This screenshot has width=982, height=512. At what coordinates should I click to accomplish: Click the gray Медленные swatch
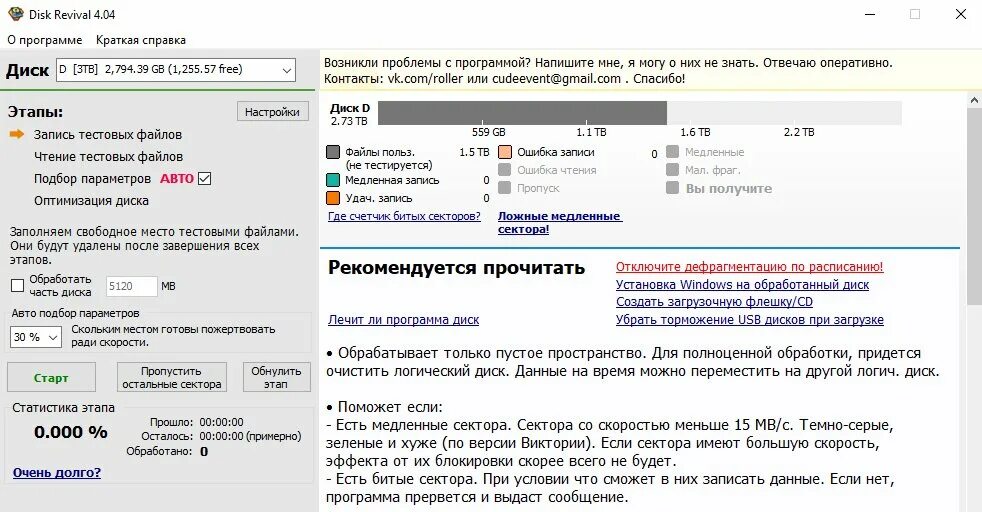click(673, 151)
